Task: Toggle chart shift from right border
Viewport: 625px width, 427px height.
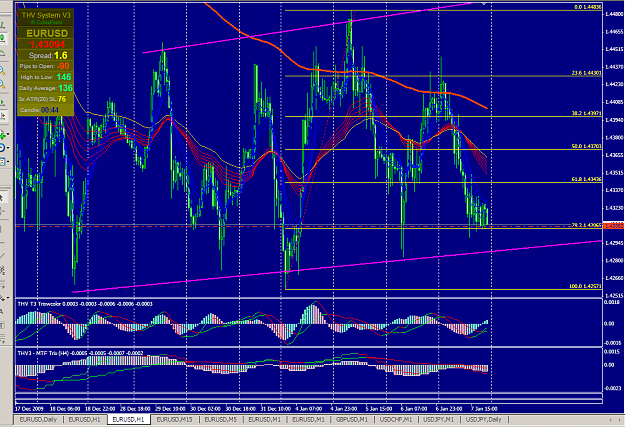Action: [2, 116]
